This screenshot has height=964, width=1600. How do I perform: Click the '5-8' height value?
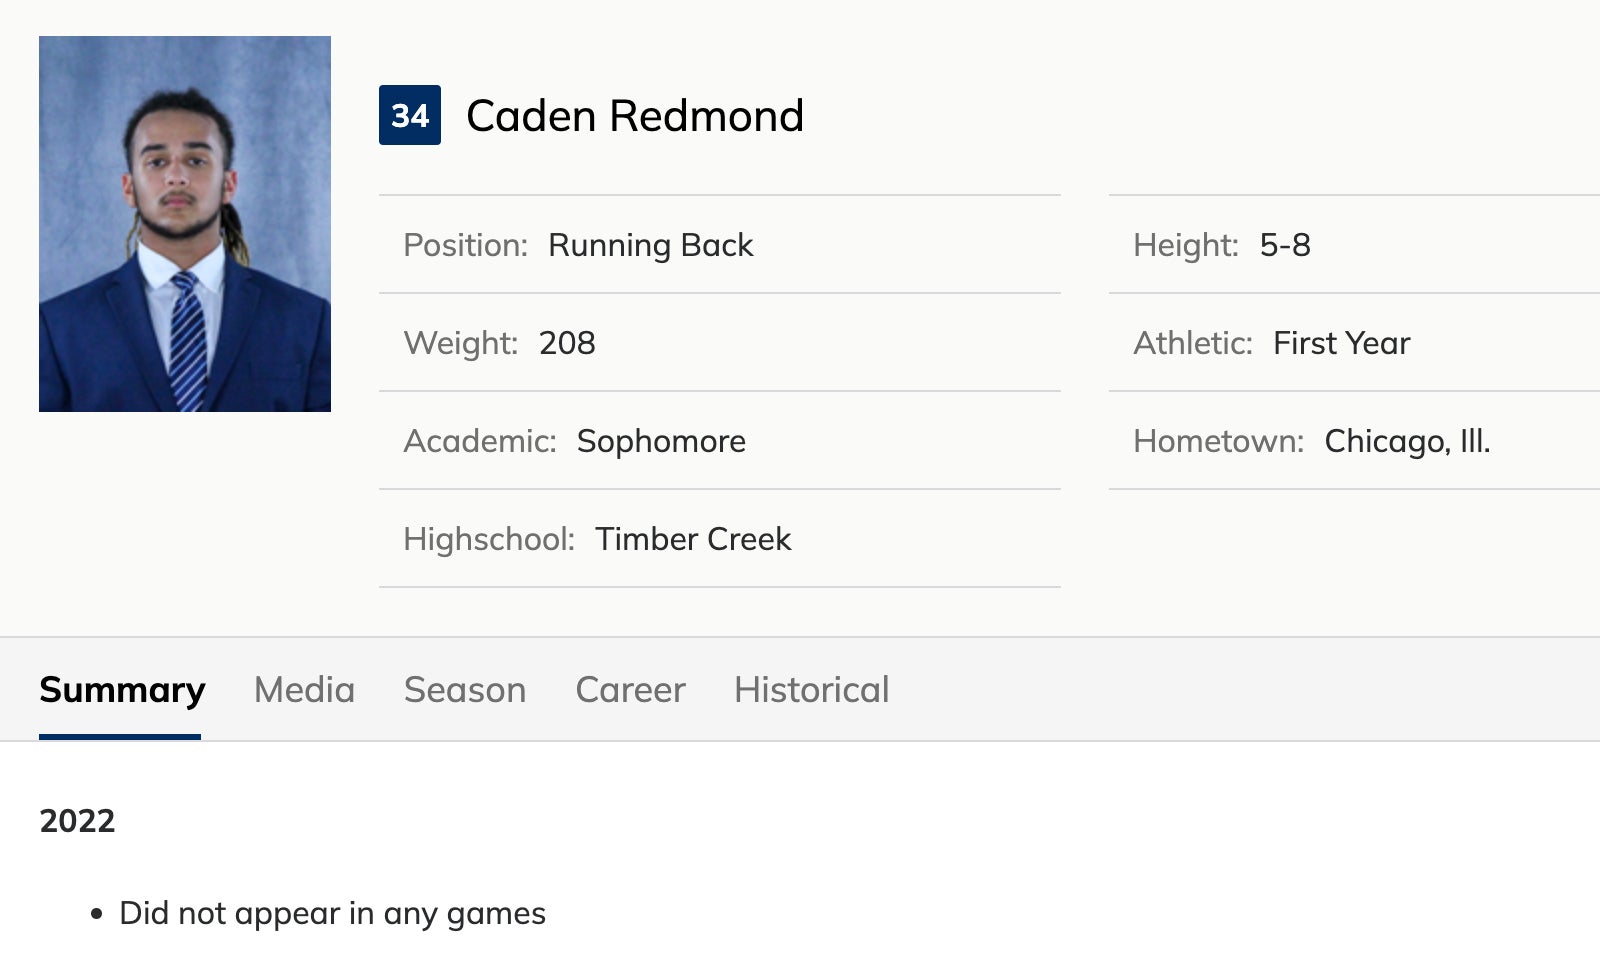(1285, 245)
